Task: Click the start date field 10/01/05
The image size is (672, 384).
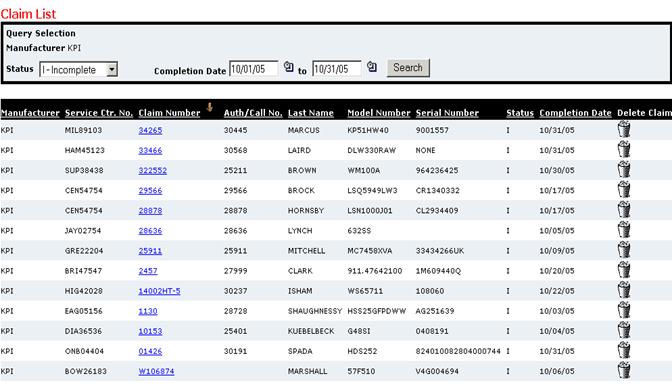Action: [254, 69]
